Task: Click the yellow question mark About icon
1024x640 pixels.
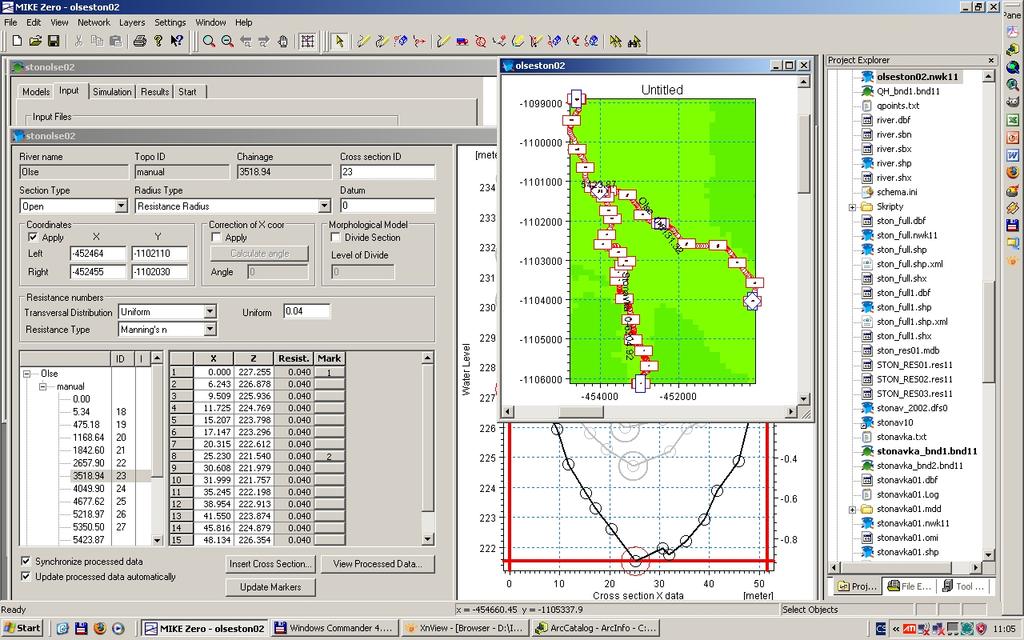Action: pos(157,41)
